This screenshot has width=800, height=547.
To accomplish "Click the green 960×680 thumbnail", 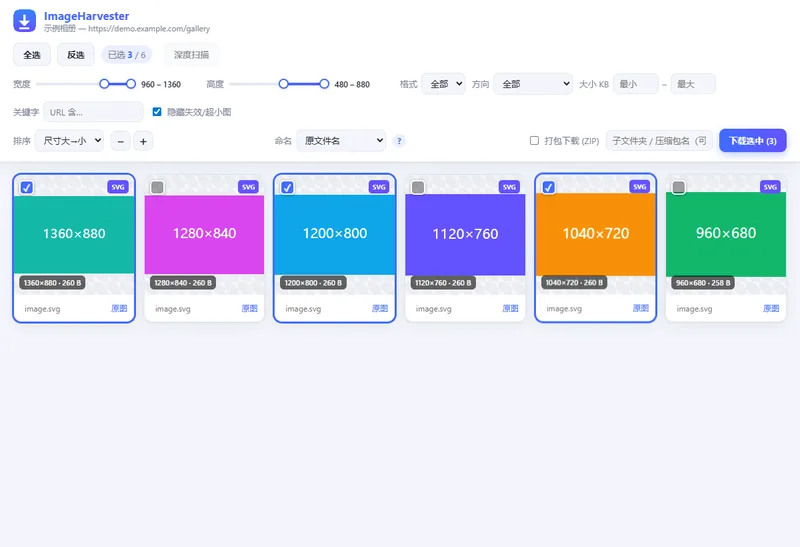I will coord(726,234).
